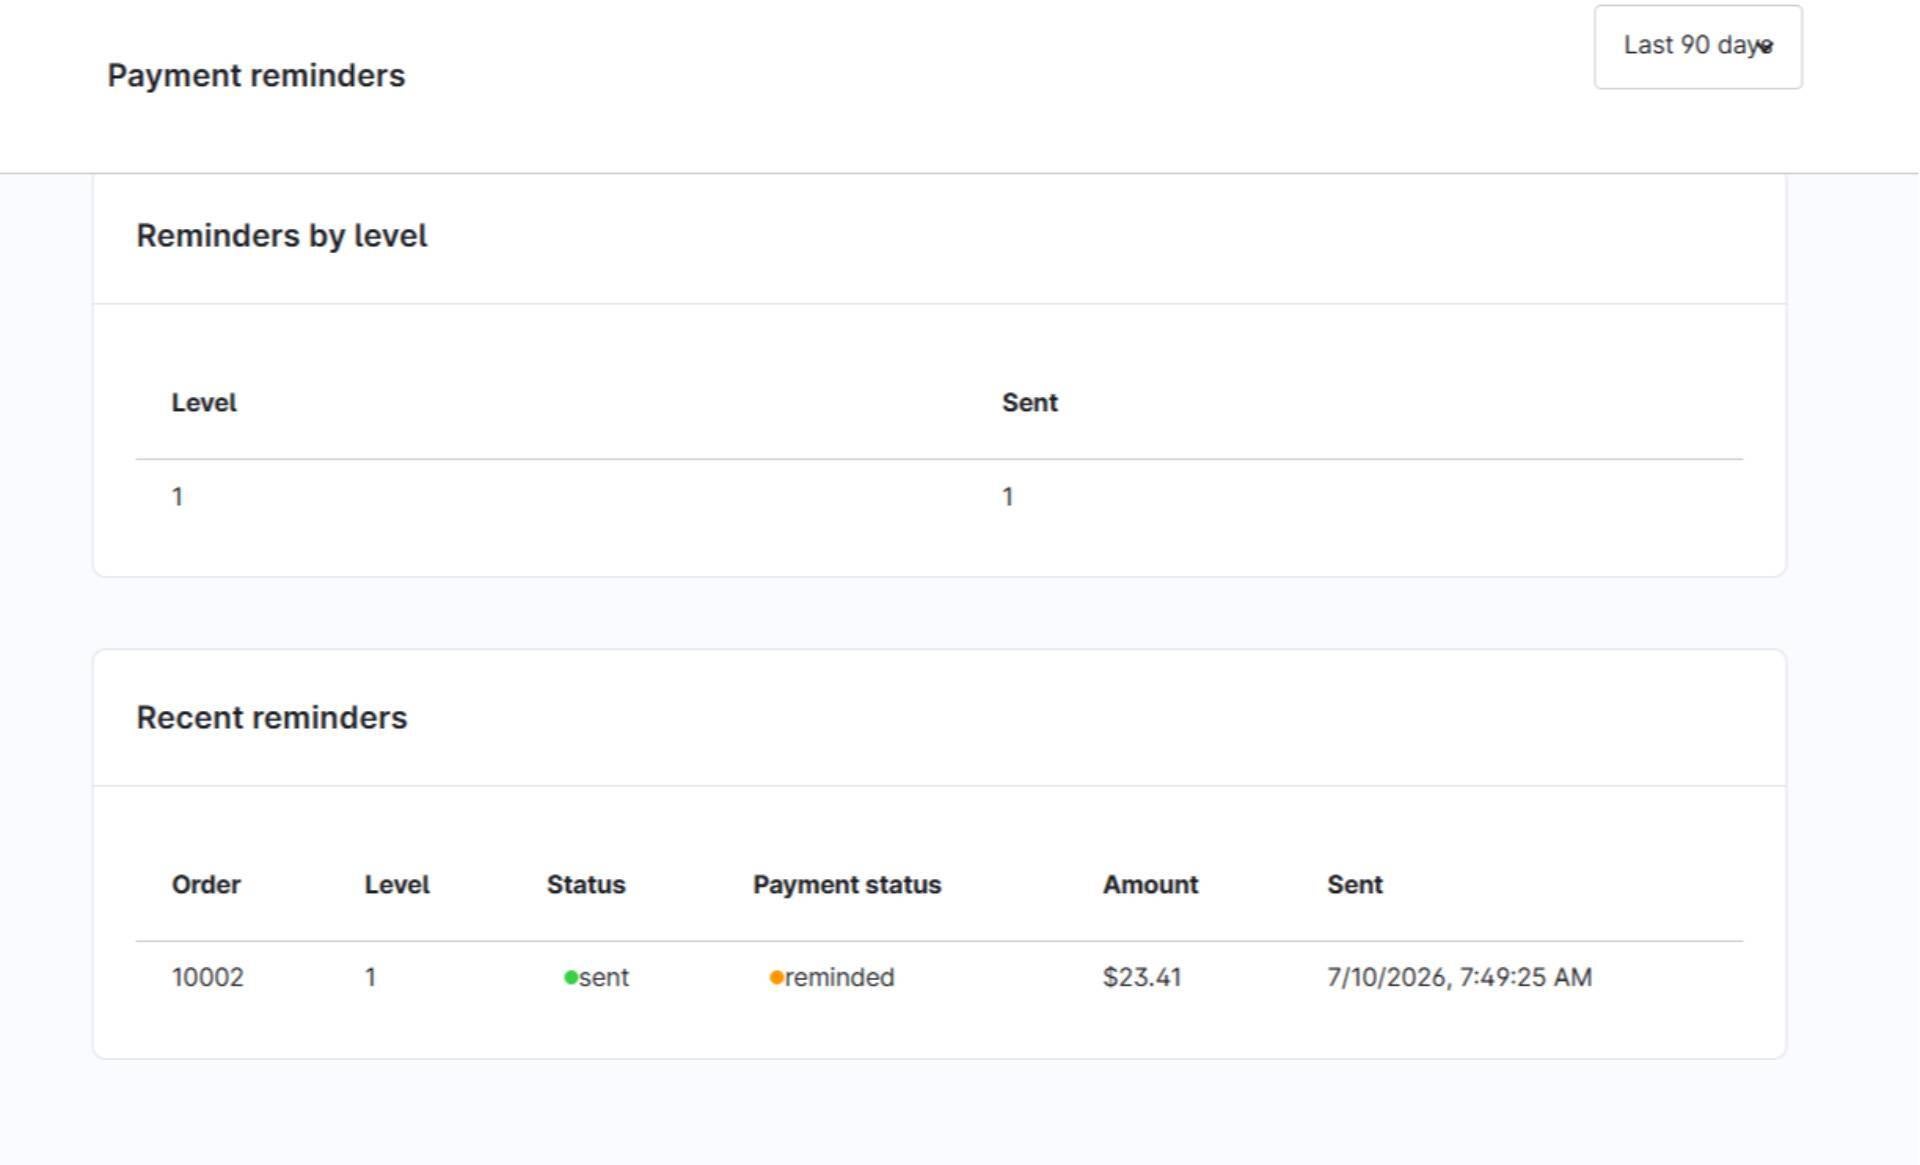Click the sent status badge
The image size is (1920, 1165).
click(597, 978)
